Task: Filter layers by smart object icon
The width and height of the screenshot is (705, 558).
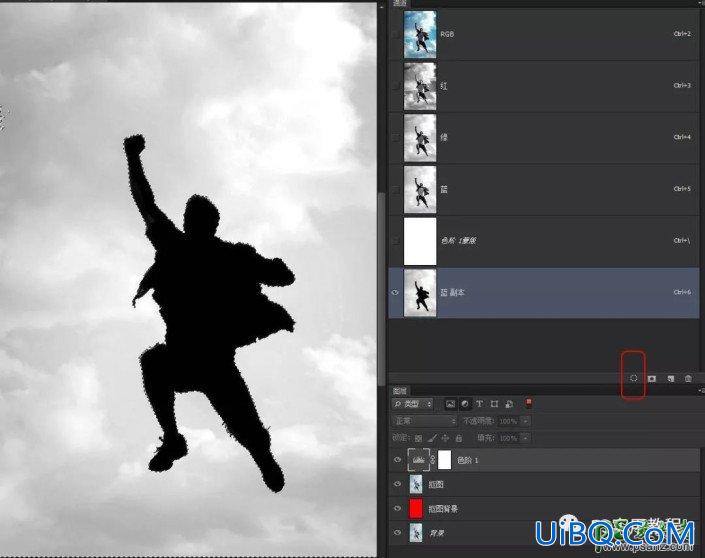Action: point(509,404)
